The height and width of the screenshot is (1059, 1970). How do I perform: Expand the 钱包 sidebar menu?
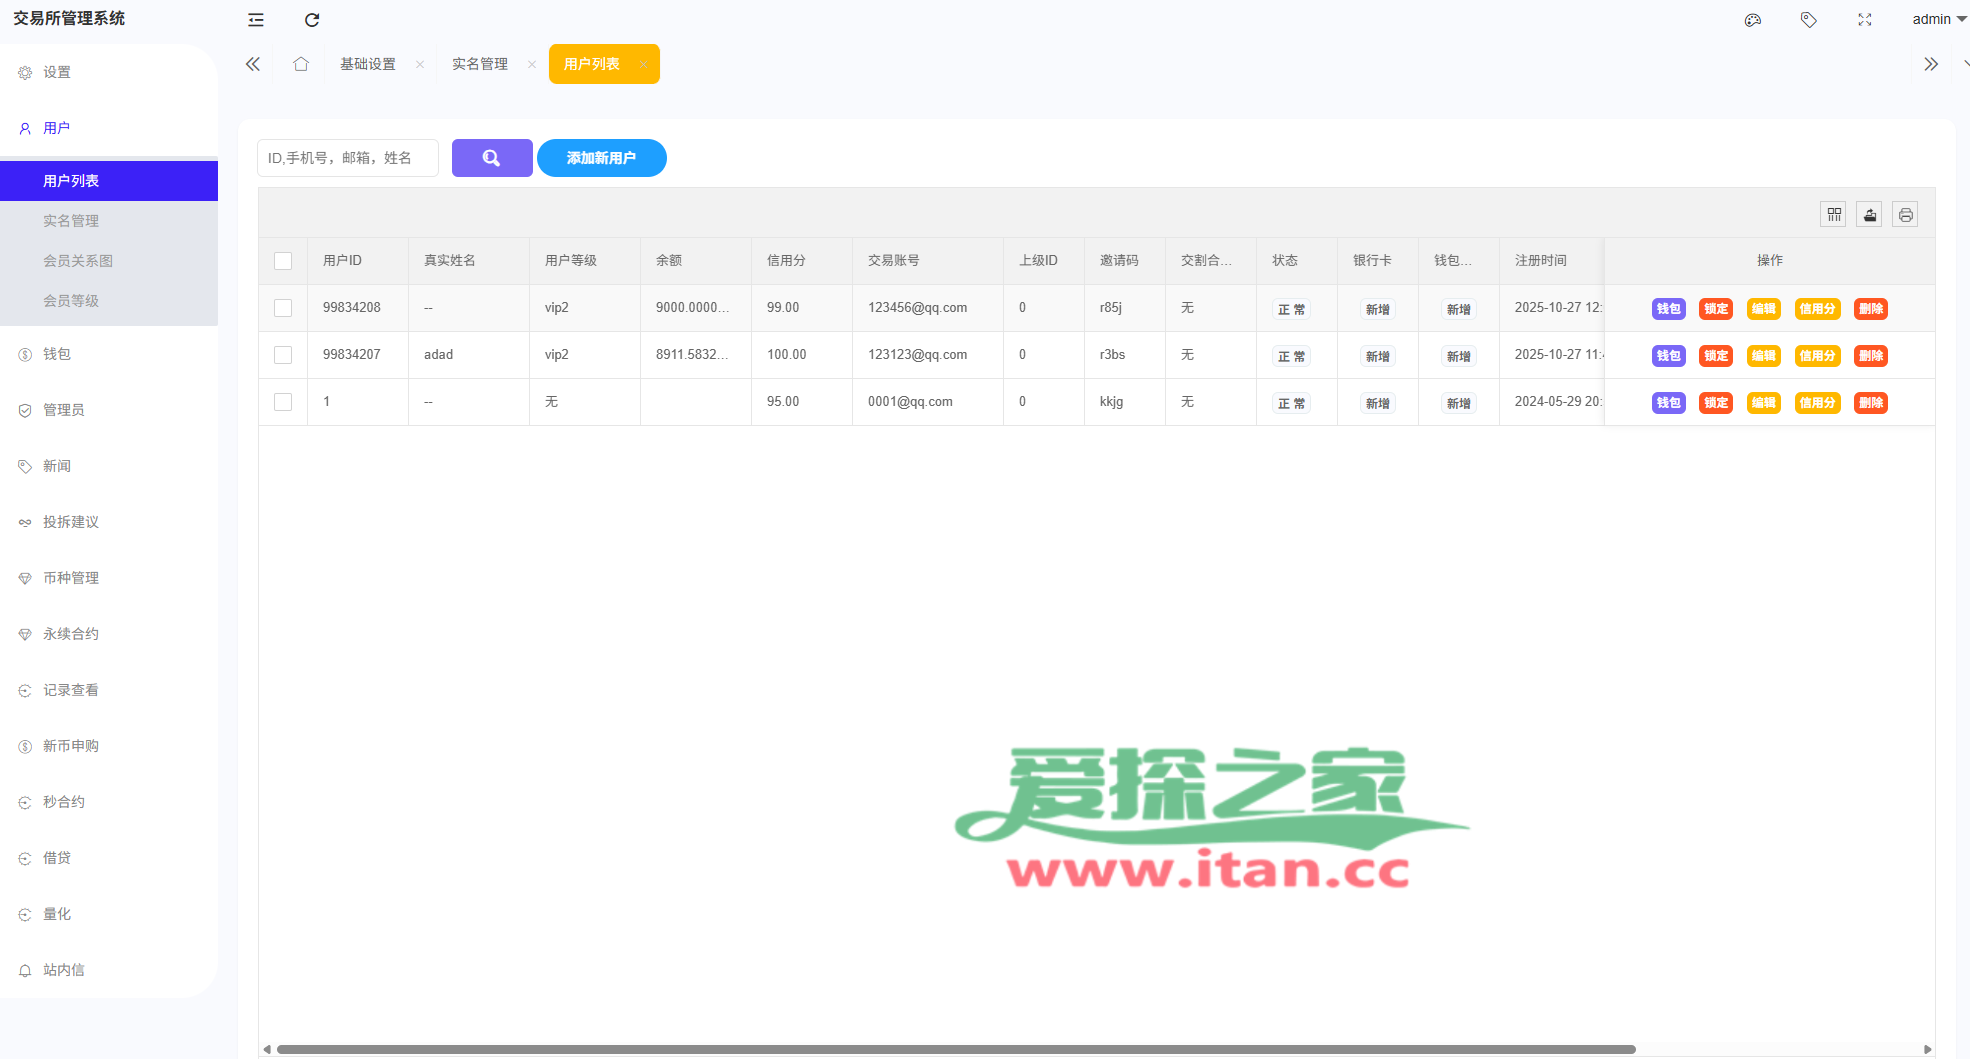57,354
